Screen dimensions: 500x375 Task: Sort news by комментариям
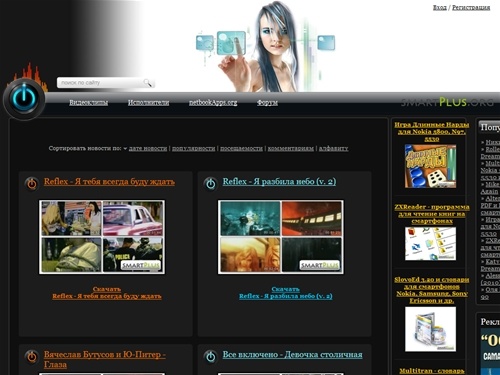tap(291, 148)
